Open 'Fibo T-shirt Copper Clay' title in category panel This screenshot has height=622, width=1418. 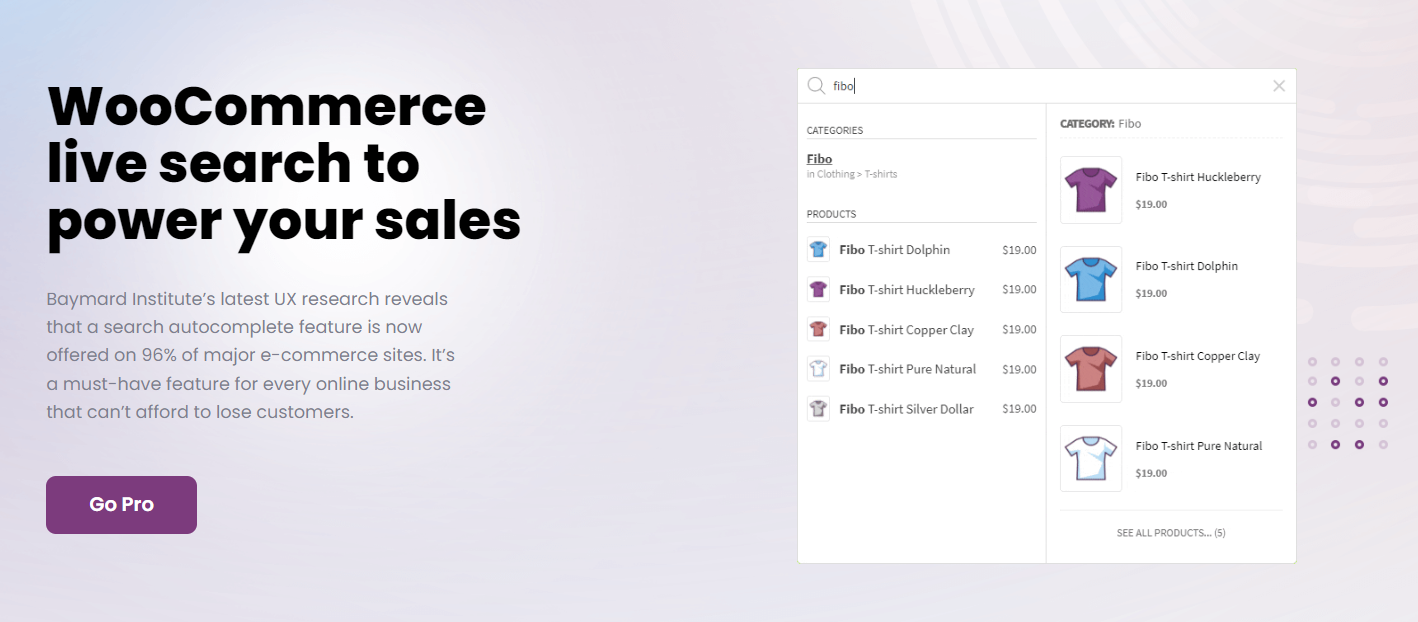click(1198, 356)
